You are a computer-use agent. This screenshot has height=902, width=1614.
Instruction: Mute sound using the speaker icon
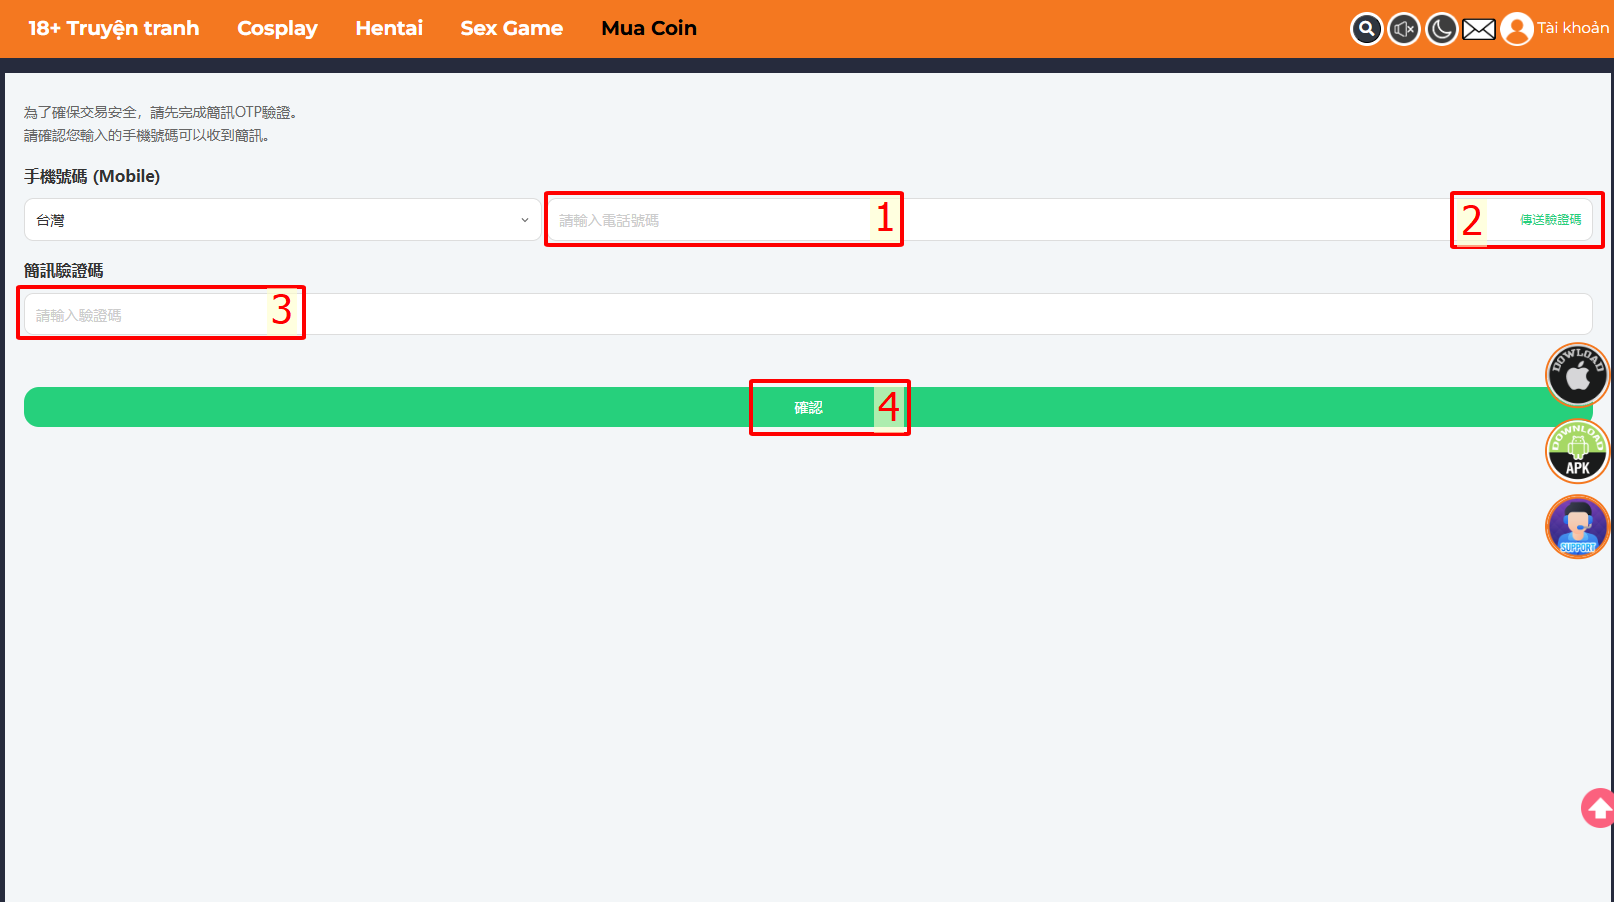pyautogui.click(x=1404, y=29)
